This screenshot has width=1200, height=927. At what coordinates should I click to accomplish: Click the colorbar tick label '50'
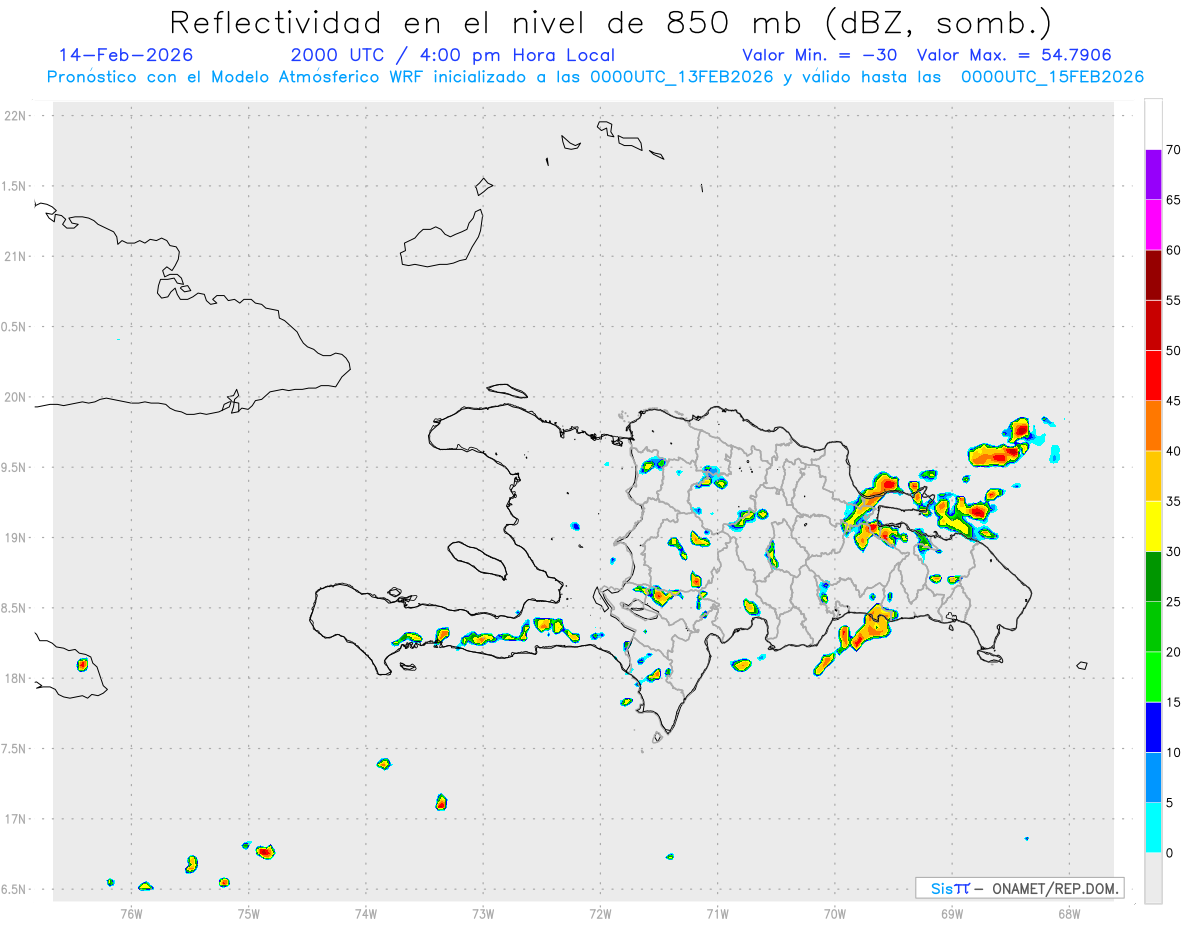pos(1173,351)
